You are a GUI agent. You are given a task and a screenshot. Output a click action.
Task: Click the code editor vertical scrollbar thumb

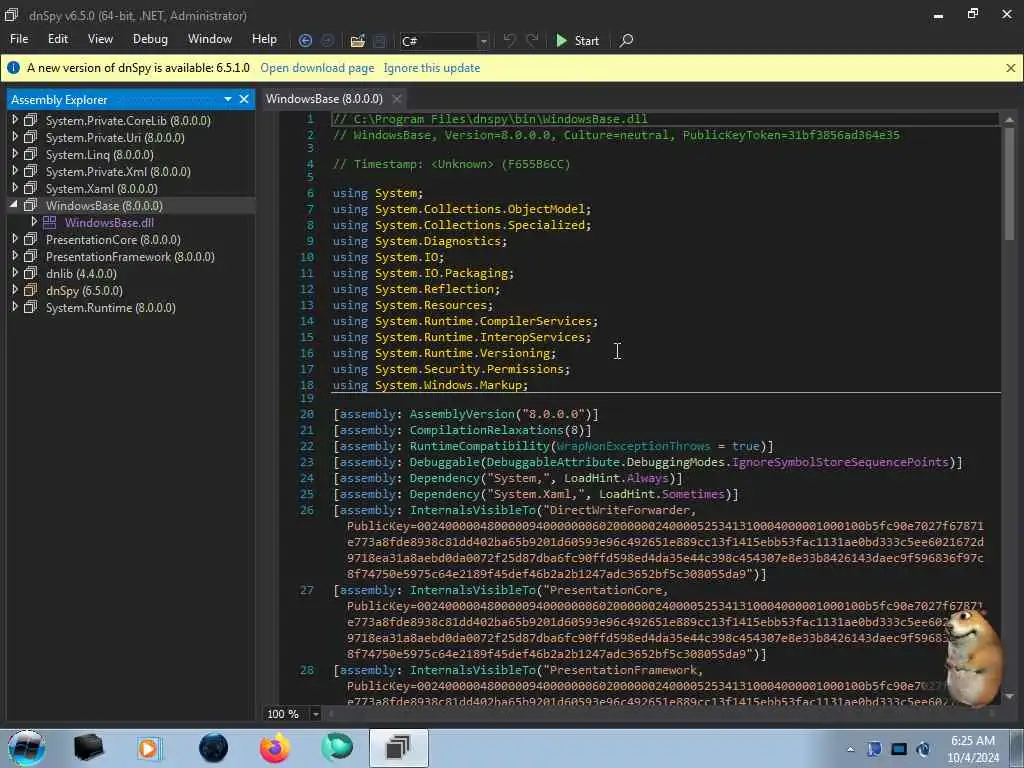1009,185
